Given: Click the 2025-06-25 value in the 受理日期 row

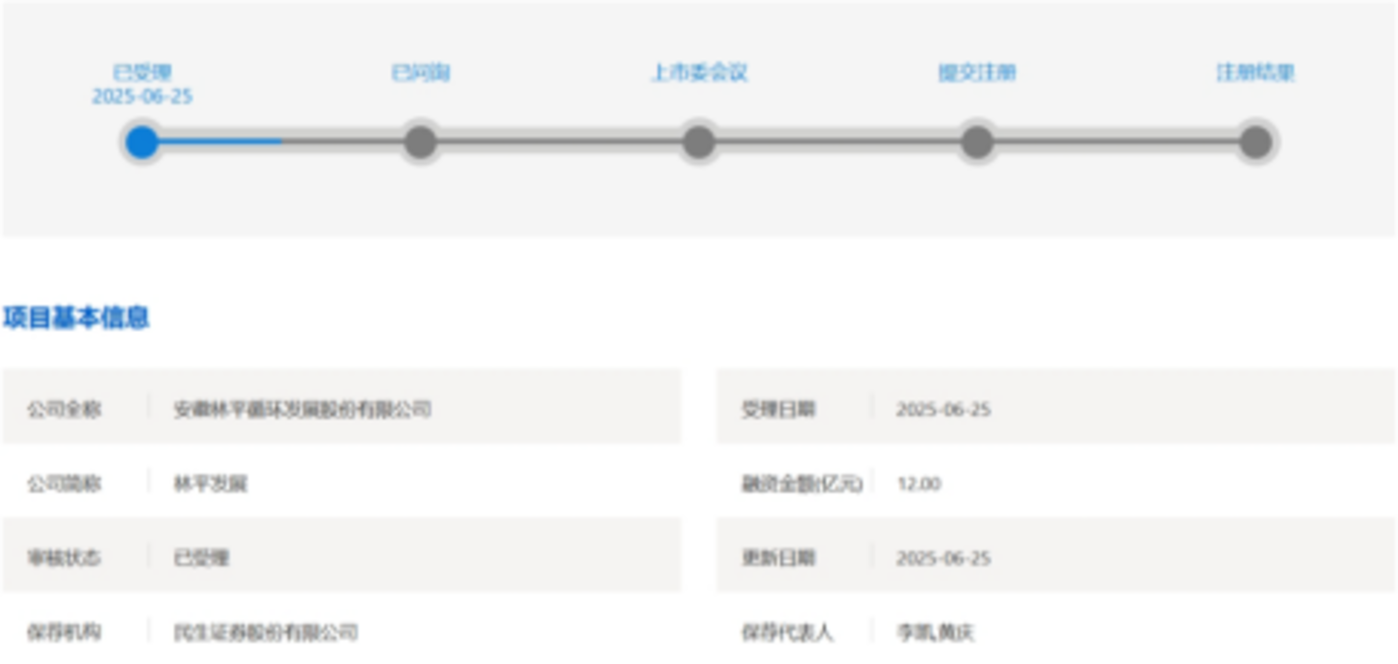Looking at the screenshot, I should point(944,409).
